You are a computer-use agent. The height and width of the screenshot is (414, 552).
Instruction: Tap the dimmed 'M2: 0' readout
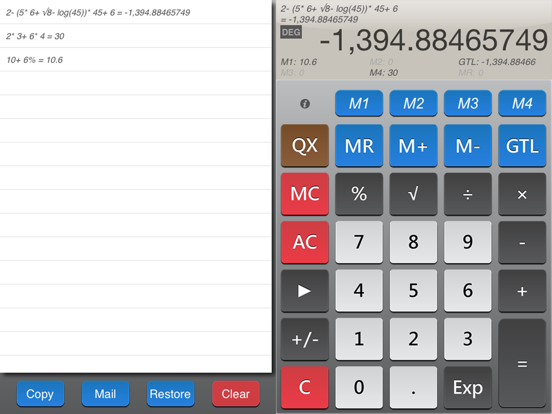[x=381, y=62]
